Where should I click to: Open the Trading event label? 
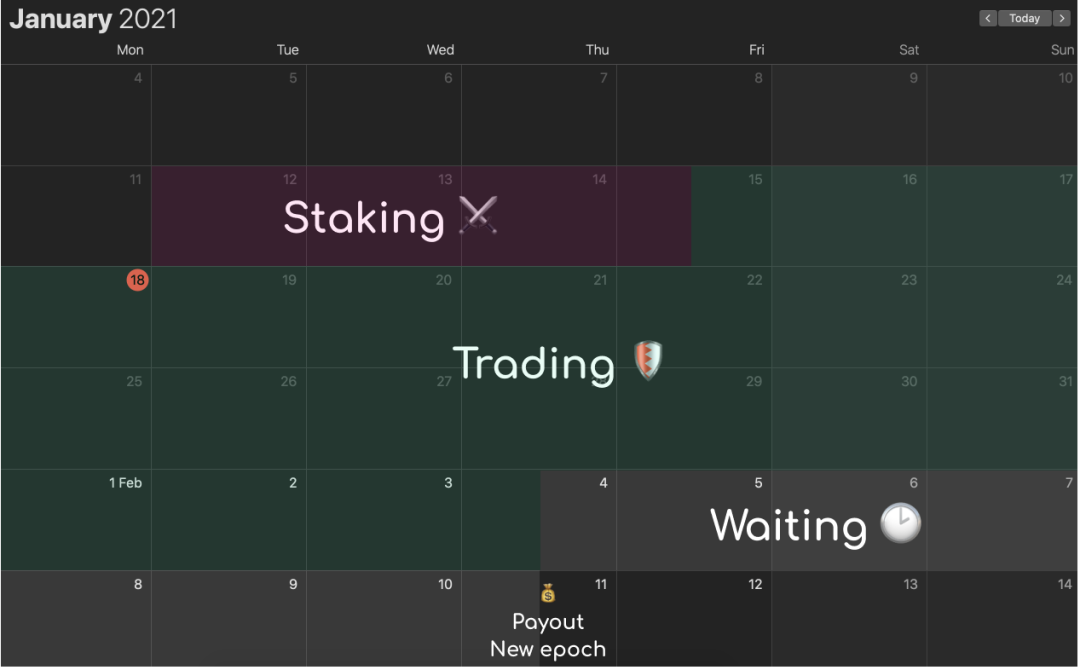click(533, 364)
